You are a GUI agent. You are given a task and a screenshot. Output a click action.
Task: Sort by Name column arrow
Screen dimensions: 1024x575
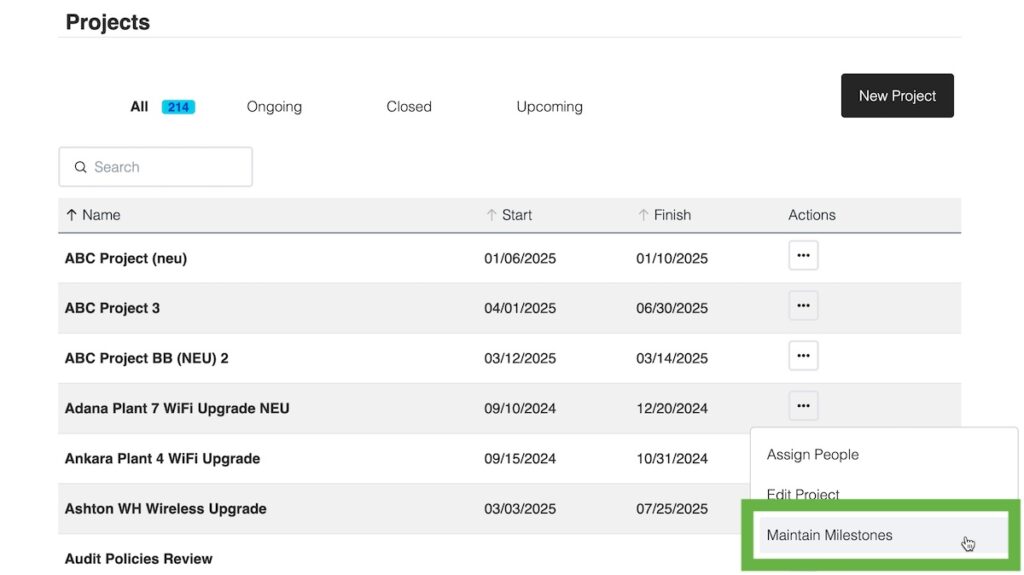point(72,215)
